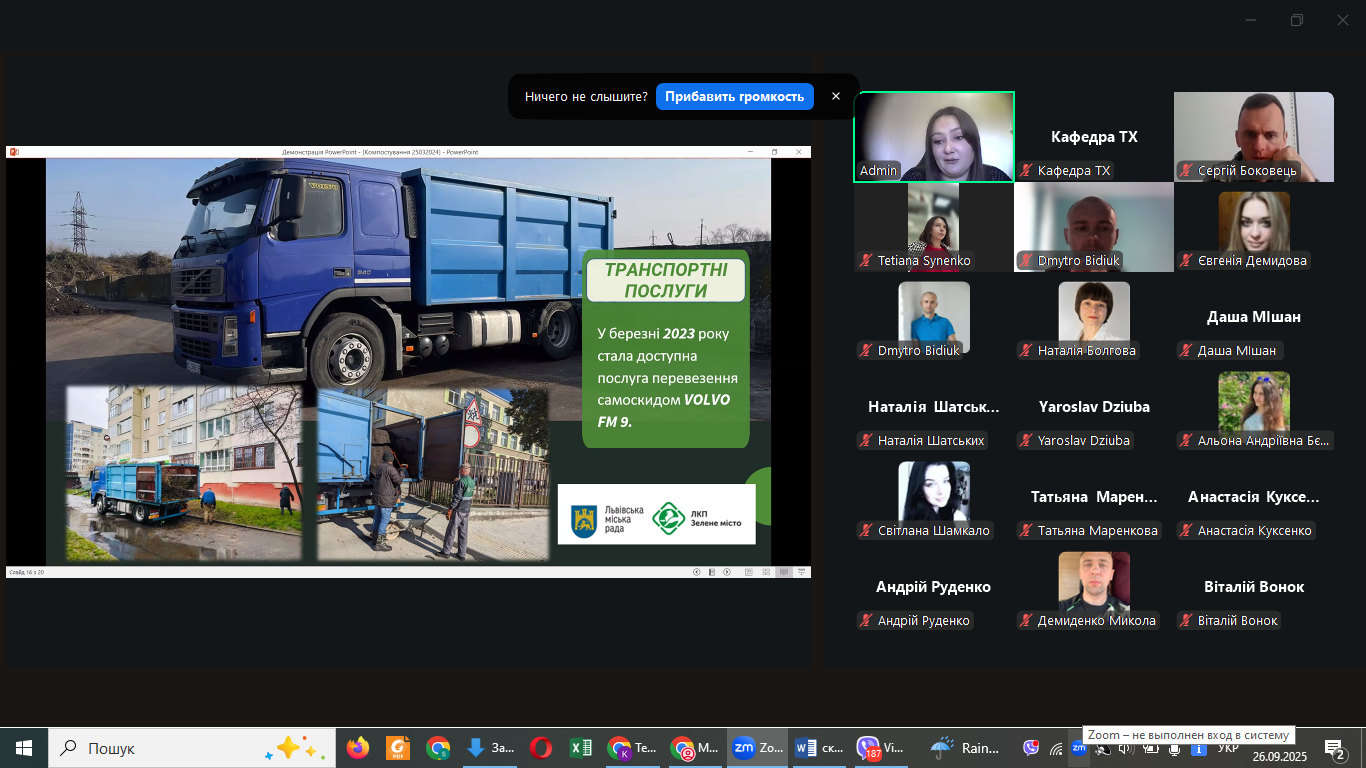Switch to Zoom window in taskbar

[757, 748]
